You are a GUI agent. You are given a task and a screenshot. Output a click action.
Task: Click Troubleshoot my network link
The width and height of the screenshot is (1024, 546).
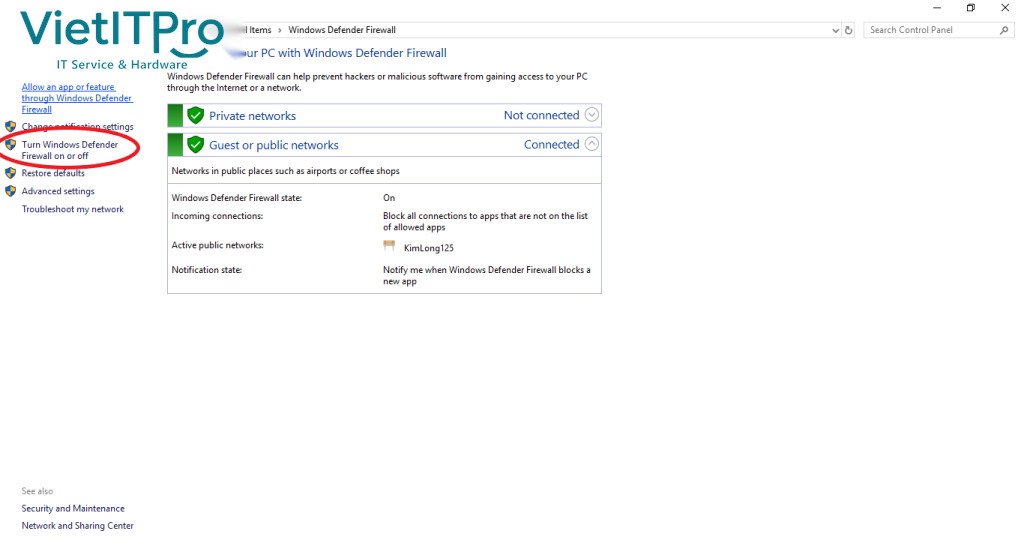pyautogui.click(x=72, y=209)
